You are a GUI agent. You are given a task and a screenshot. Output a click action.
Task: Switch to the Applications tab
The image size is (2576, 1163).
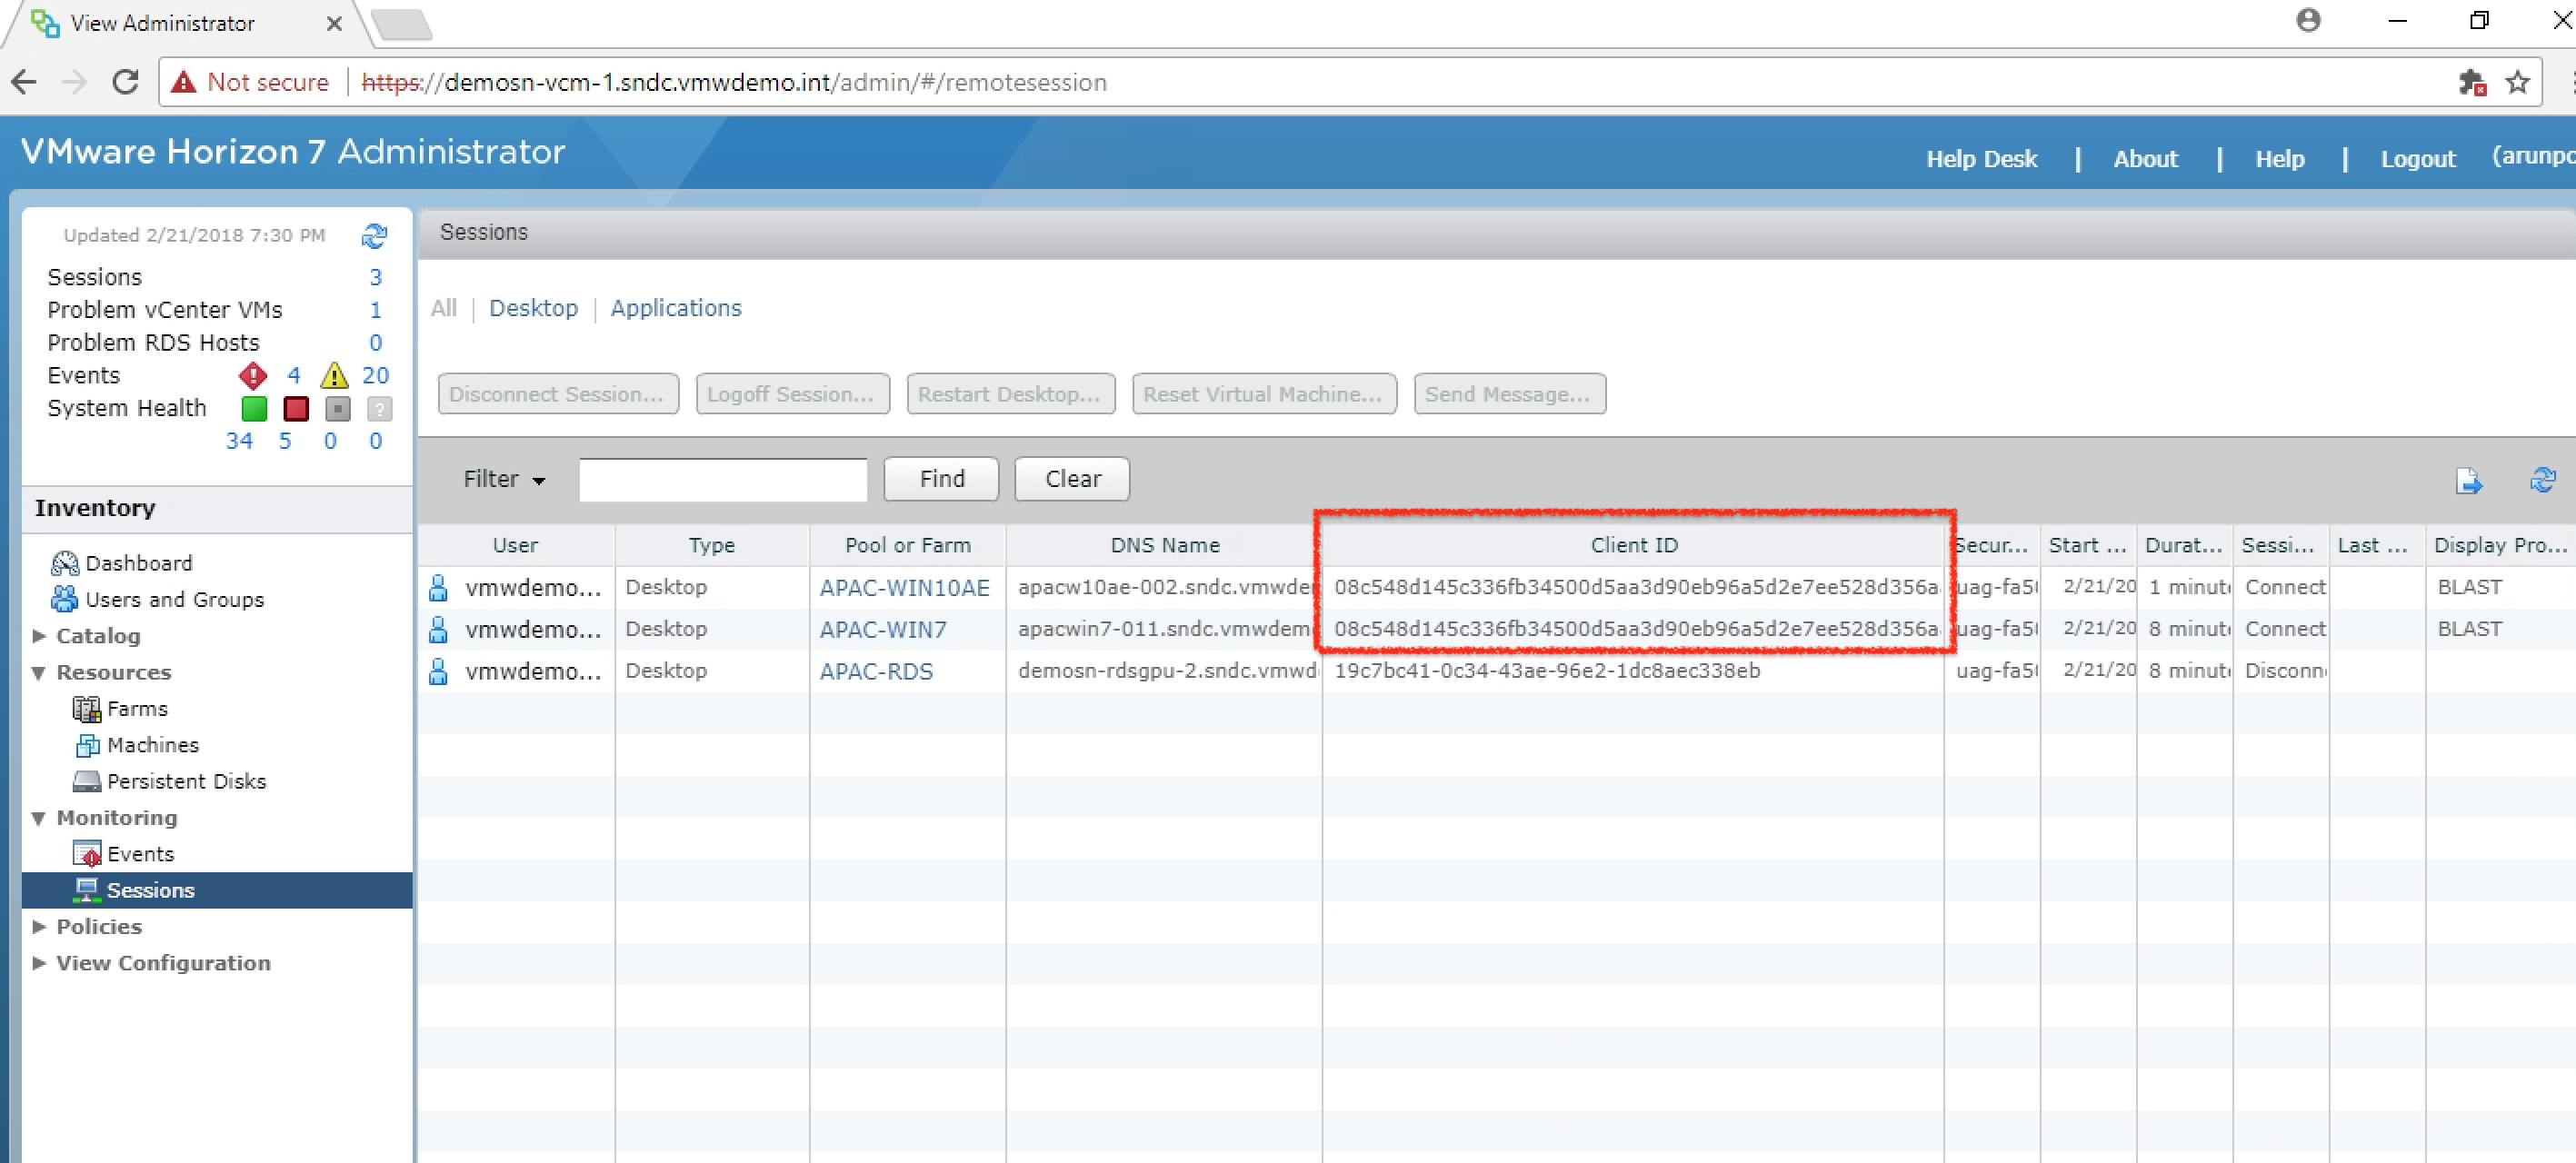coord(676,308)
